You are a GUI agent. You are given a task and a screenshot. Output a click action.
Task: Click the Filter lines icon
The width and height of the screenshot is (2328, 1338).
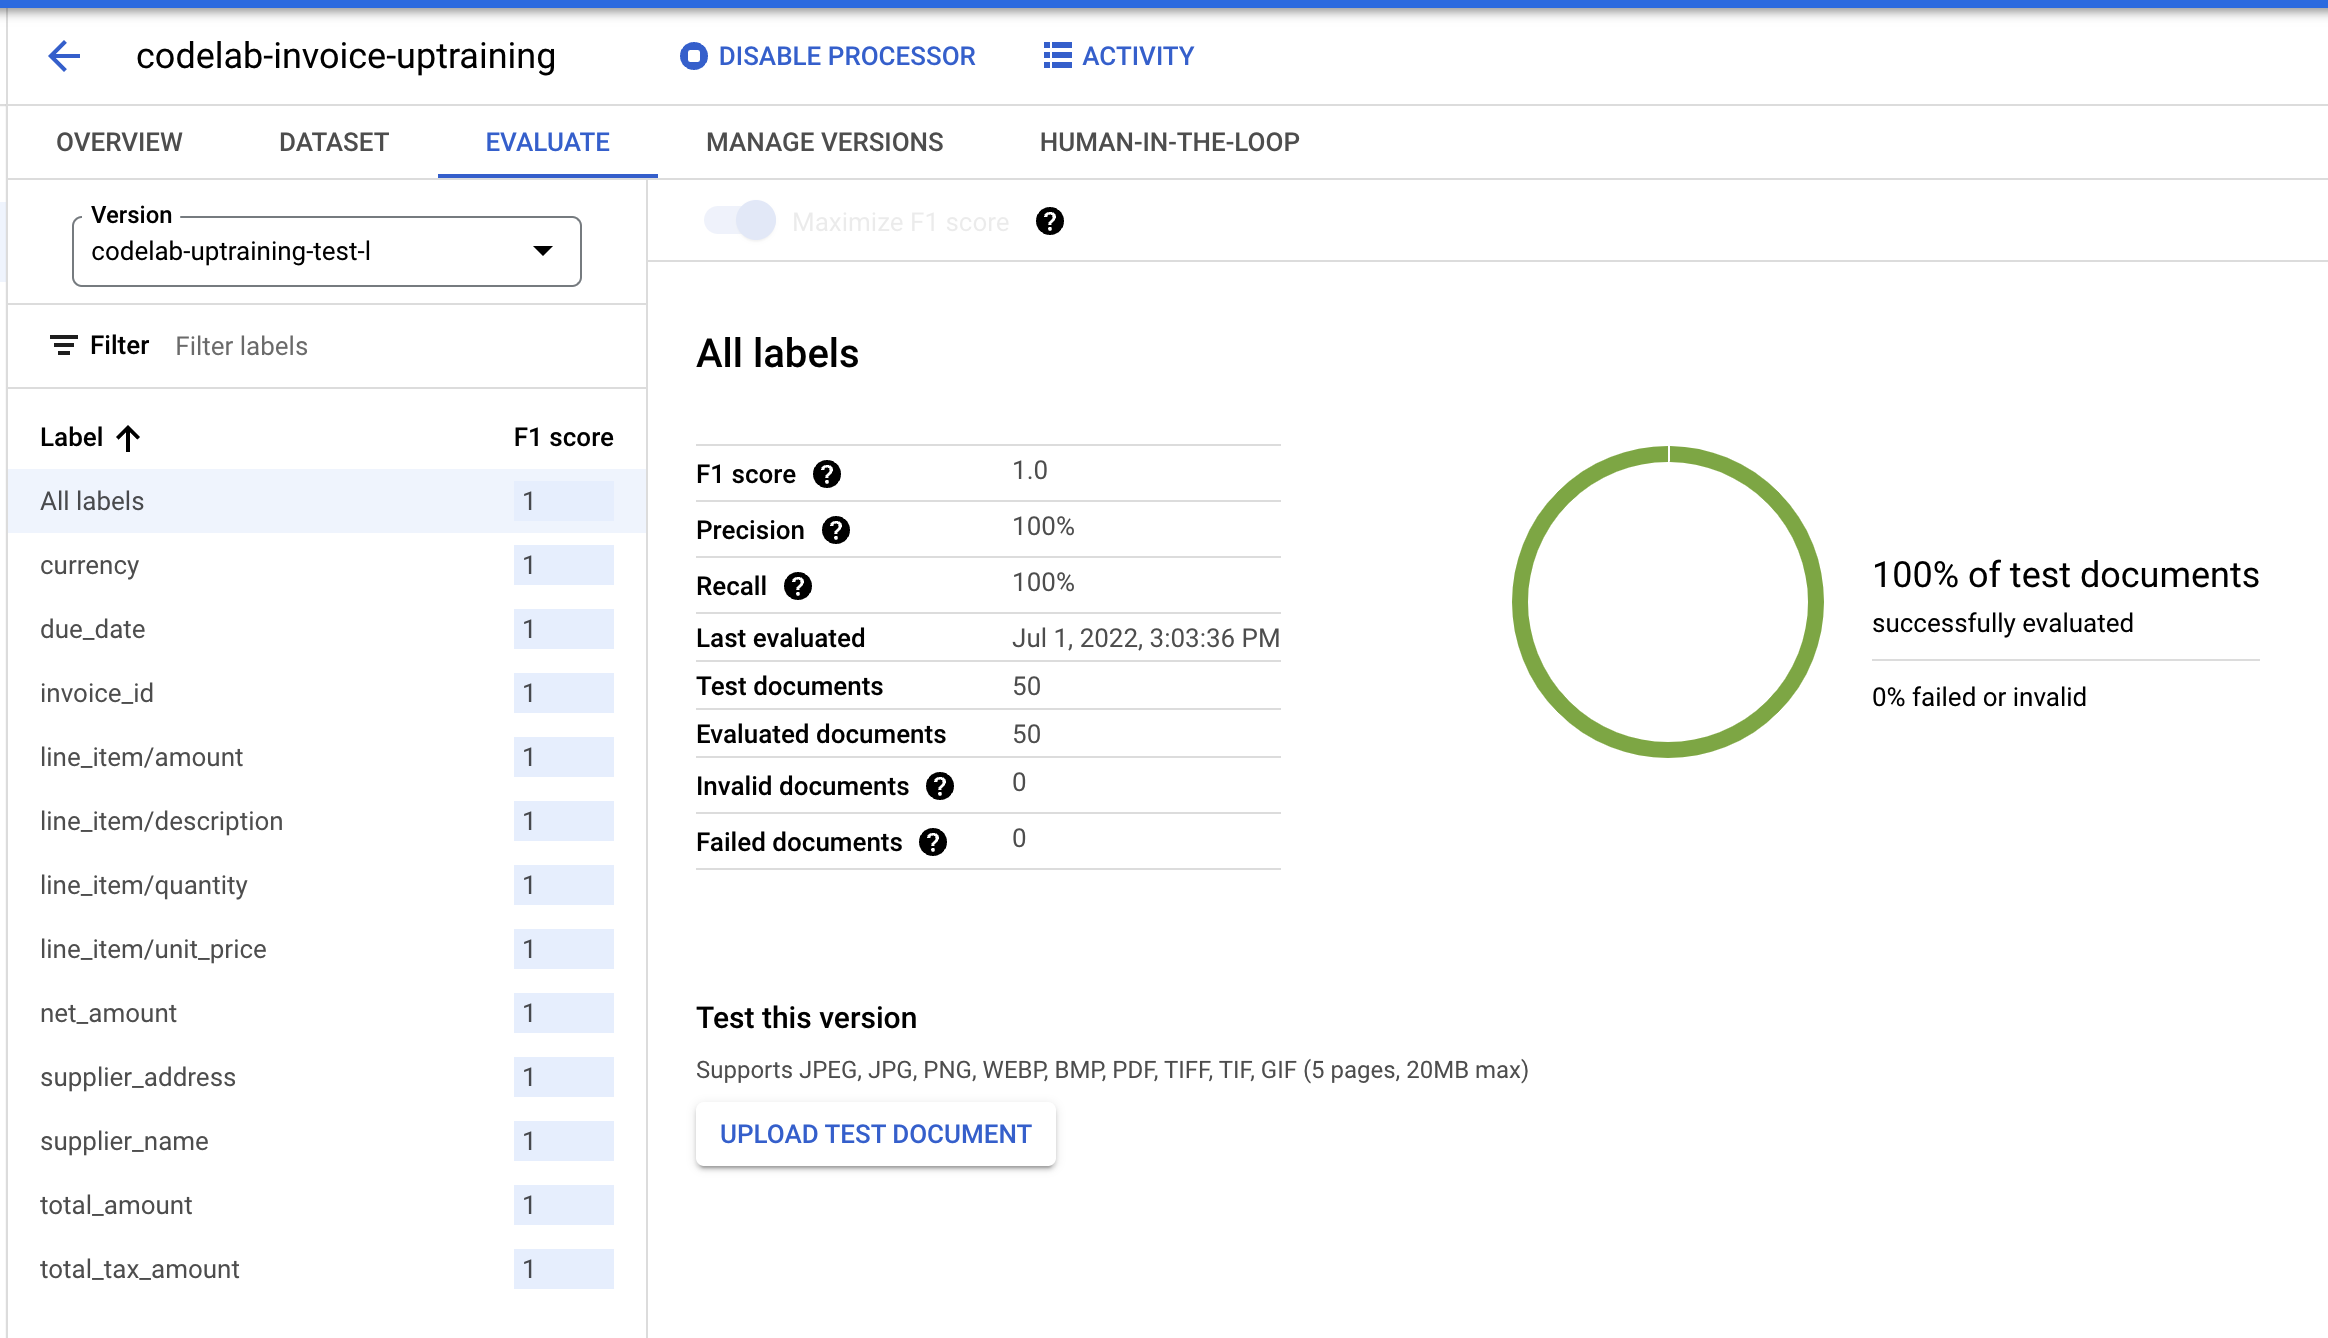click(63, 346)
